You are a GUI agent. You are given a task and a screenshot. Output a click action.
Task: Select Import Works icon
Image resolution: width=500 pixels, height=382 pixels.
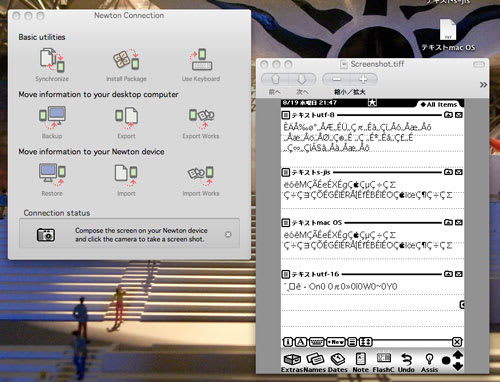point(201,176)
